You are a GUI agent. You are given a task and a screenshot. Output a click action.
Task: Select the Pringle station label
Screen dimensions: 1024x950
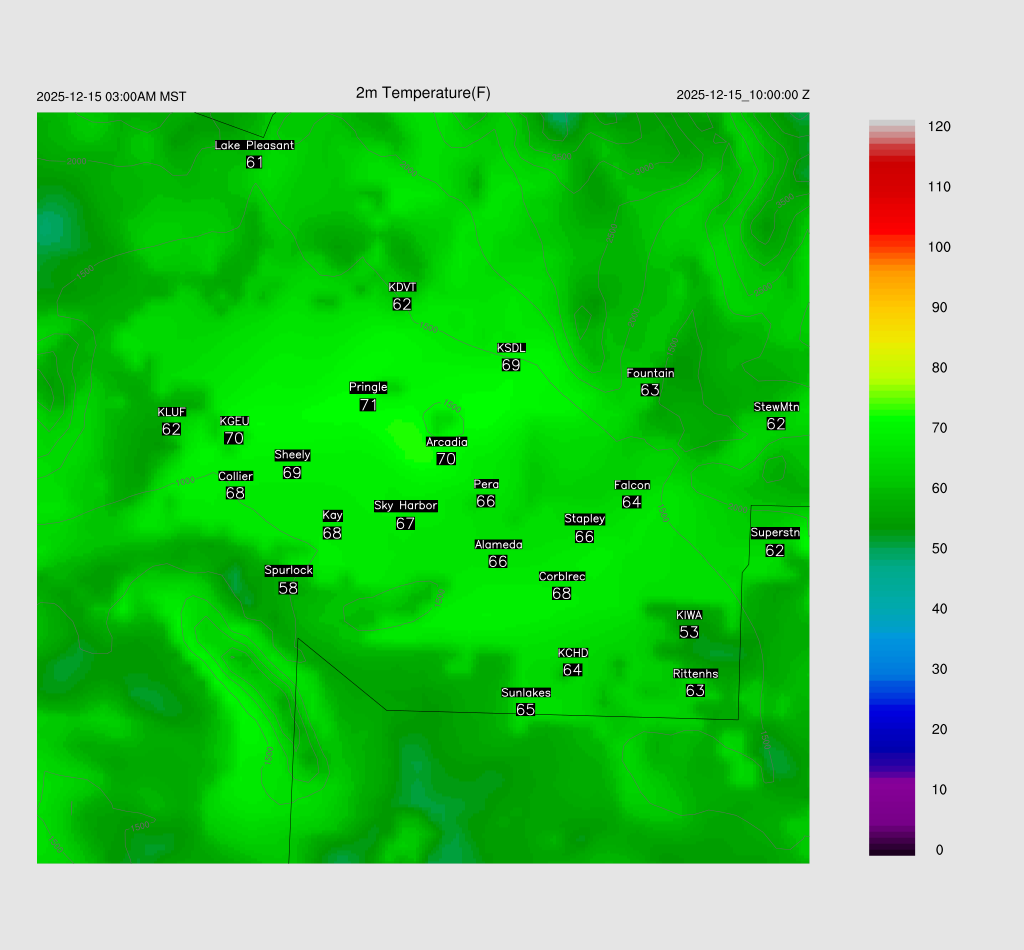coord(368,388)
